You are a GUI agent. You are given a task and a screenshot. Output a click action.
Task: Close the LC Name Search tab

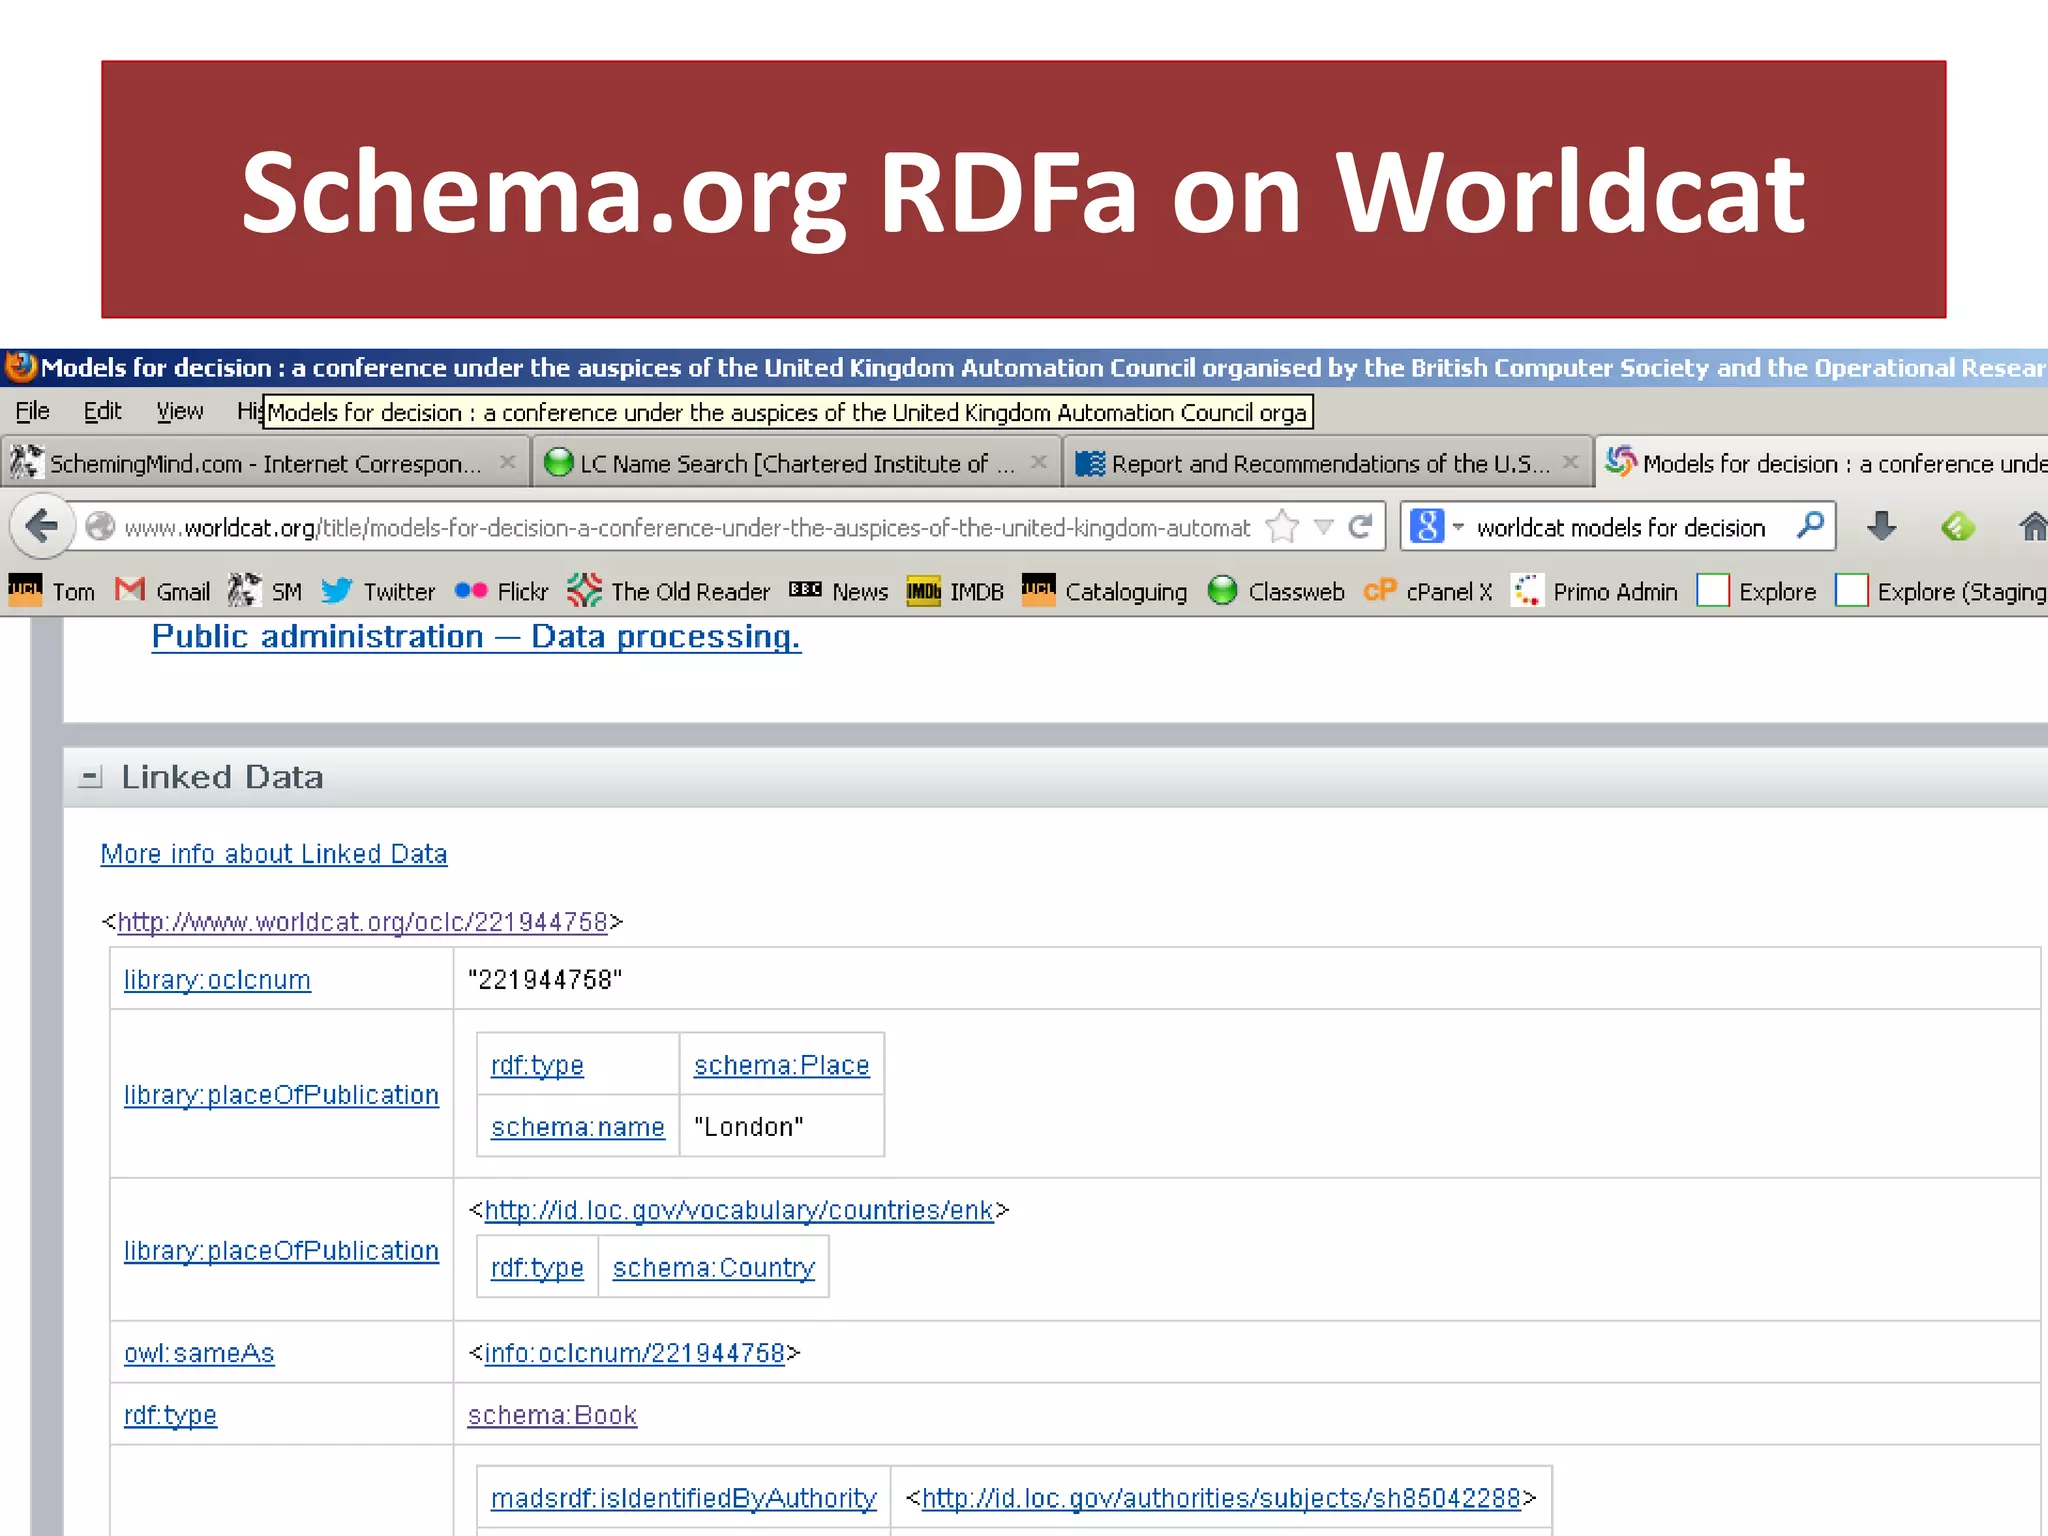[1039, 462]
